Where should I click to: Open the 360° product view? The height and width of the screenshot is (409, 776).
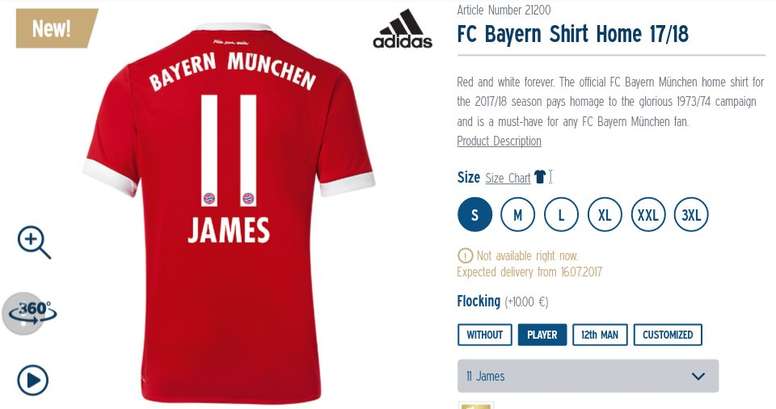click(x=31, y=313)
